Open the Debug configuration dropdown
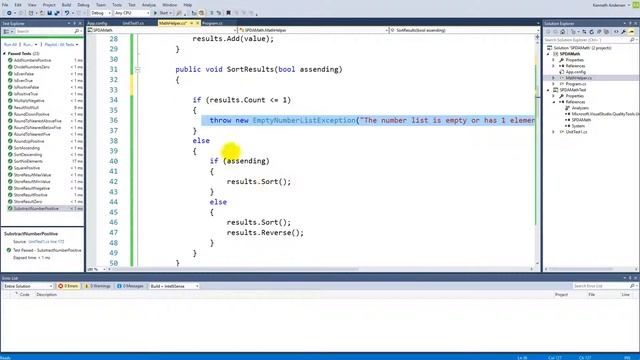Image resolution: width=640 pixels, height=360 pixels. point(100,13)
